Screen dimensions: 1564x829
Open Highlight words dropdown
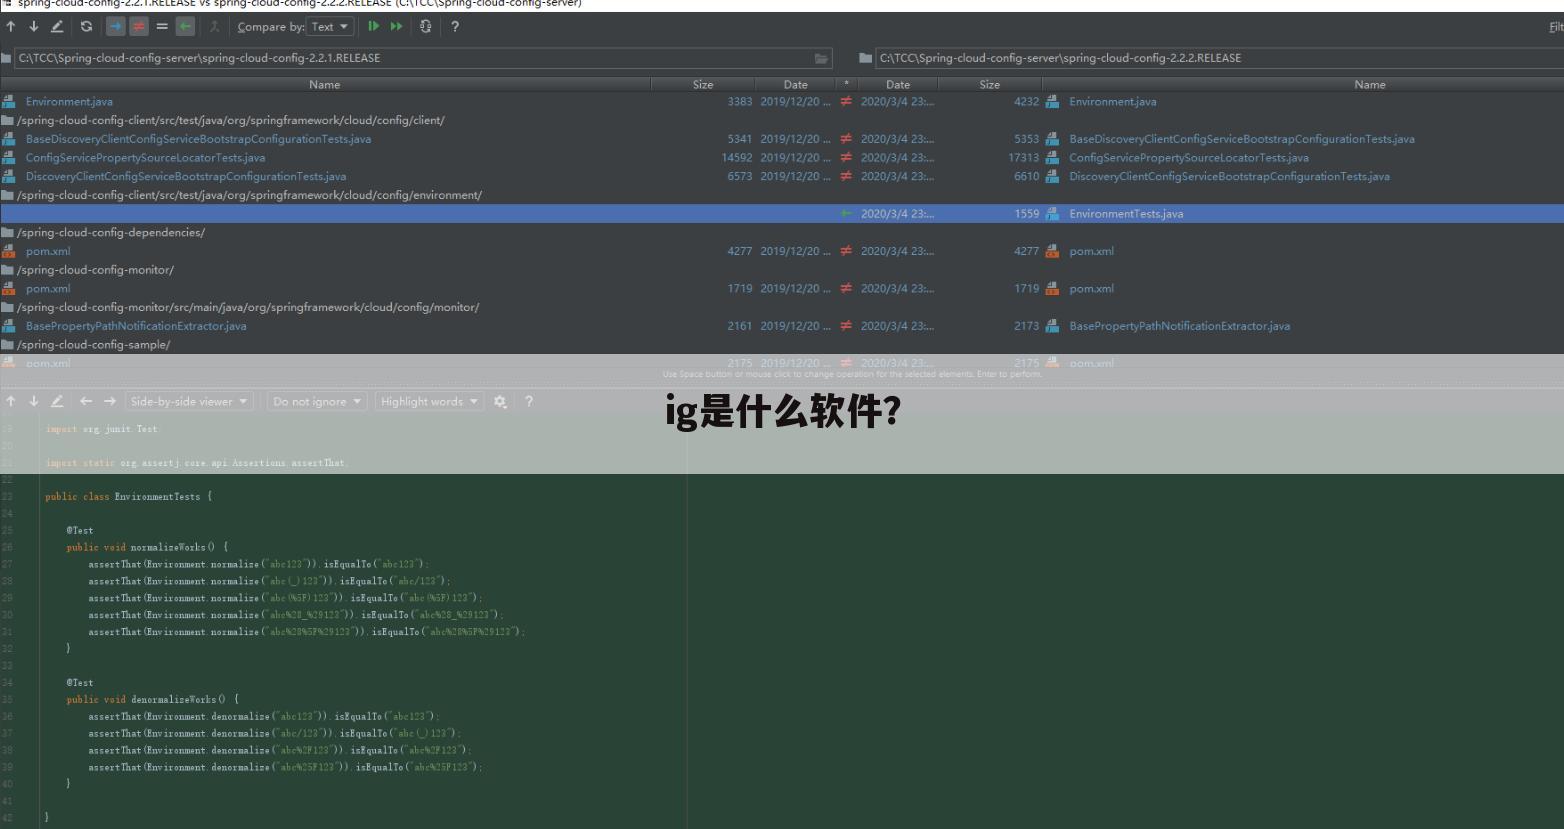(x=430, y=402)
